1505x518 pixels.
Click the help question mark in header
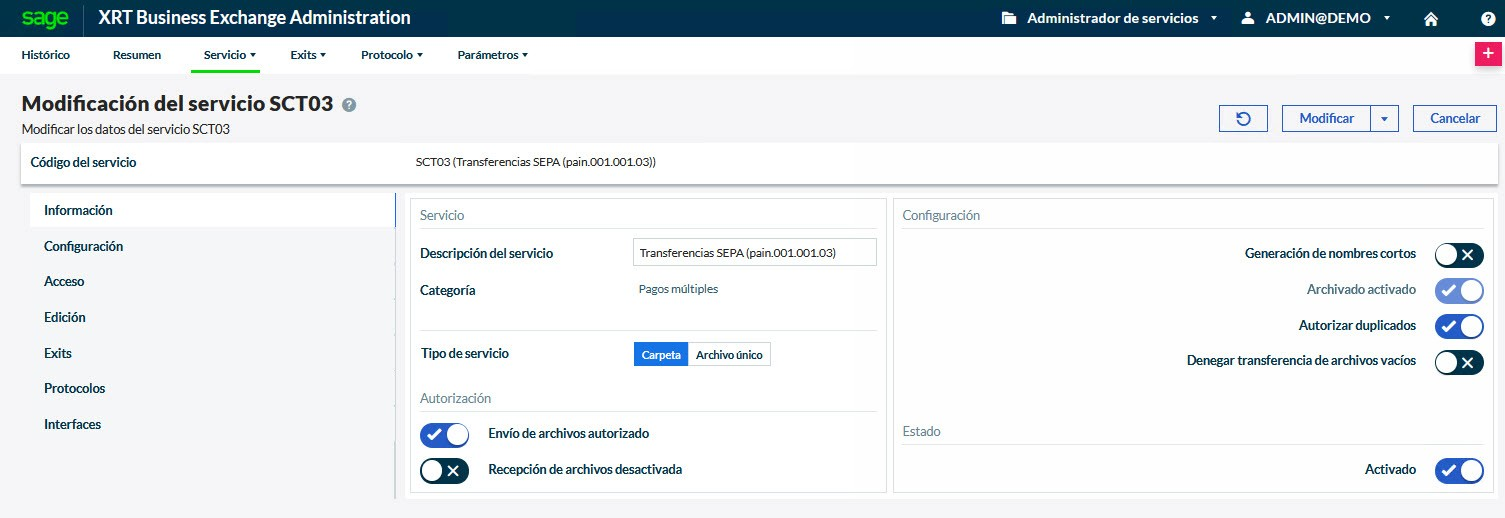click(x=1487, y=18)
